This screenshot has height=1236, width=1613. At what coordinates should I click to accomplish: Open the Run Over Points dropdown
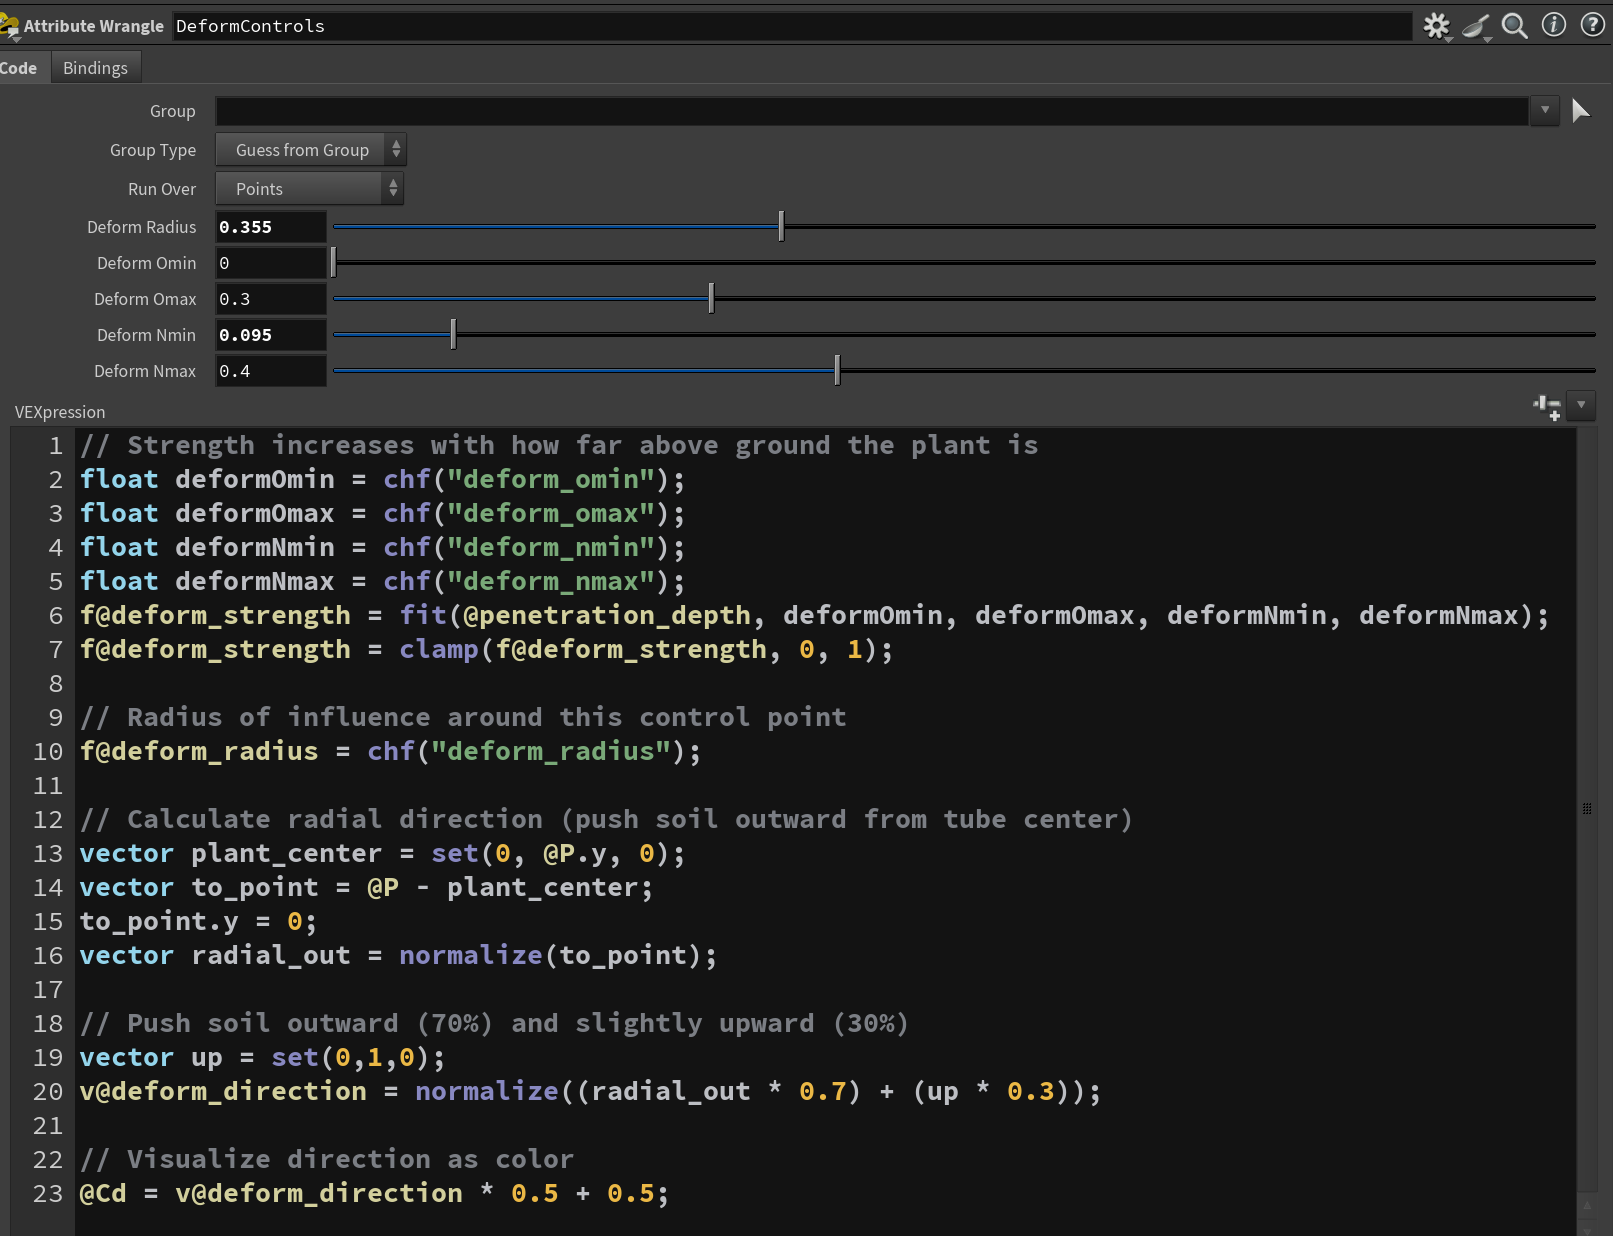point(309,189)
